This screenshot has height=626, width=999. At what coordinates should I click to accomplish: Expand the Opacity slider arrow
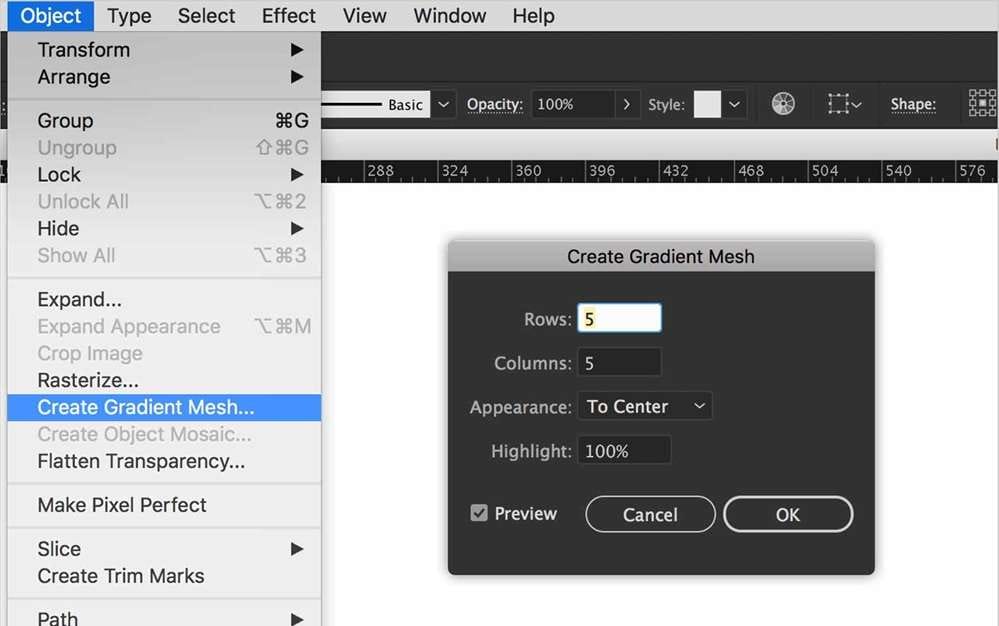point(626,104)
